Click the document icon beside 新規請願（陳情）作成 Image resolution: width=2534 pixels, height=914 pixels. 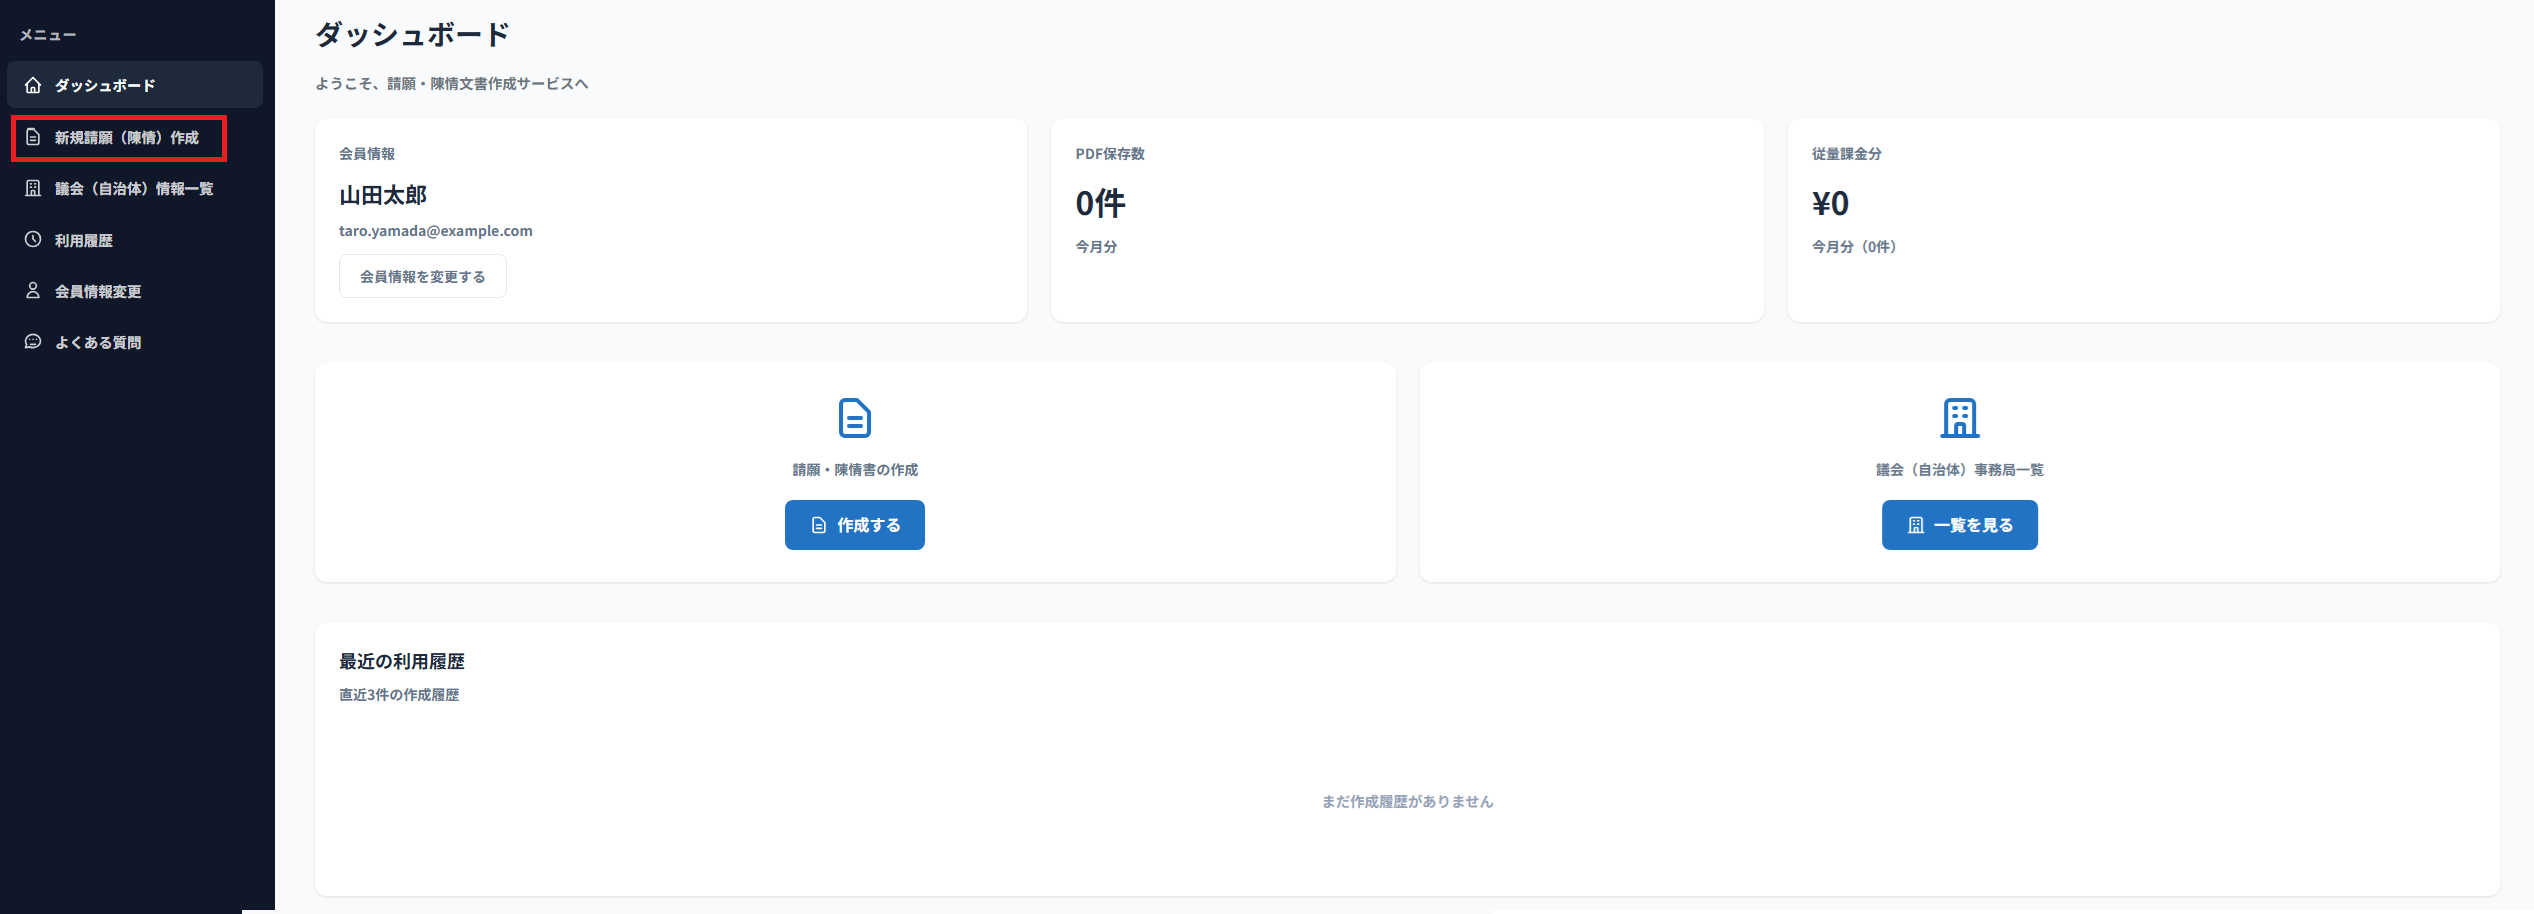click(x=33, y=137)
